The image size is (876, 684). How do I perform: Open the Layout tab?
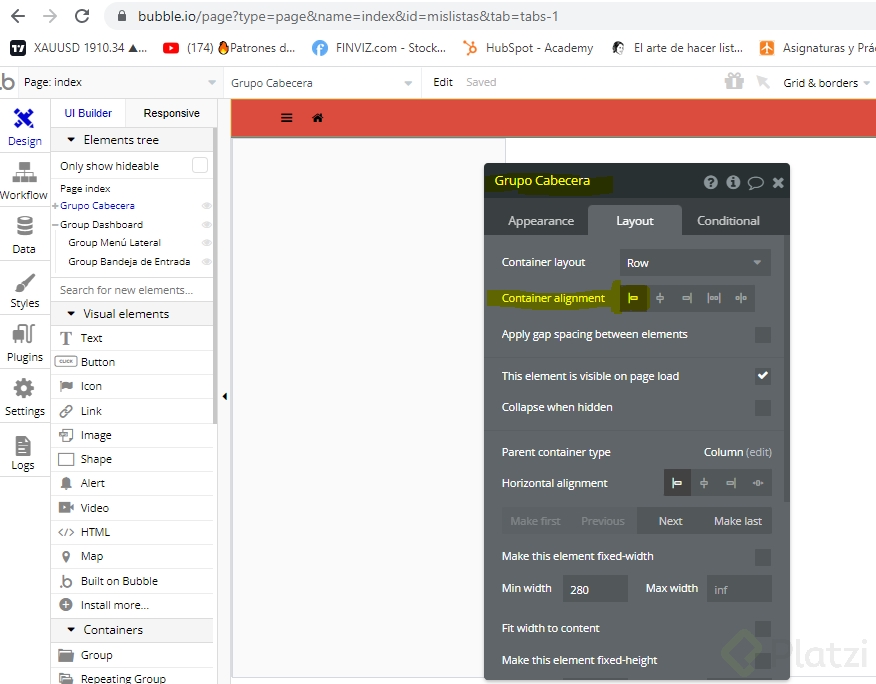click(635, 221)
